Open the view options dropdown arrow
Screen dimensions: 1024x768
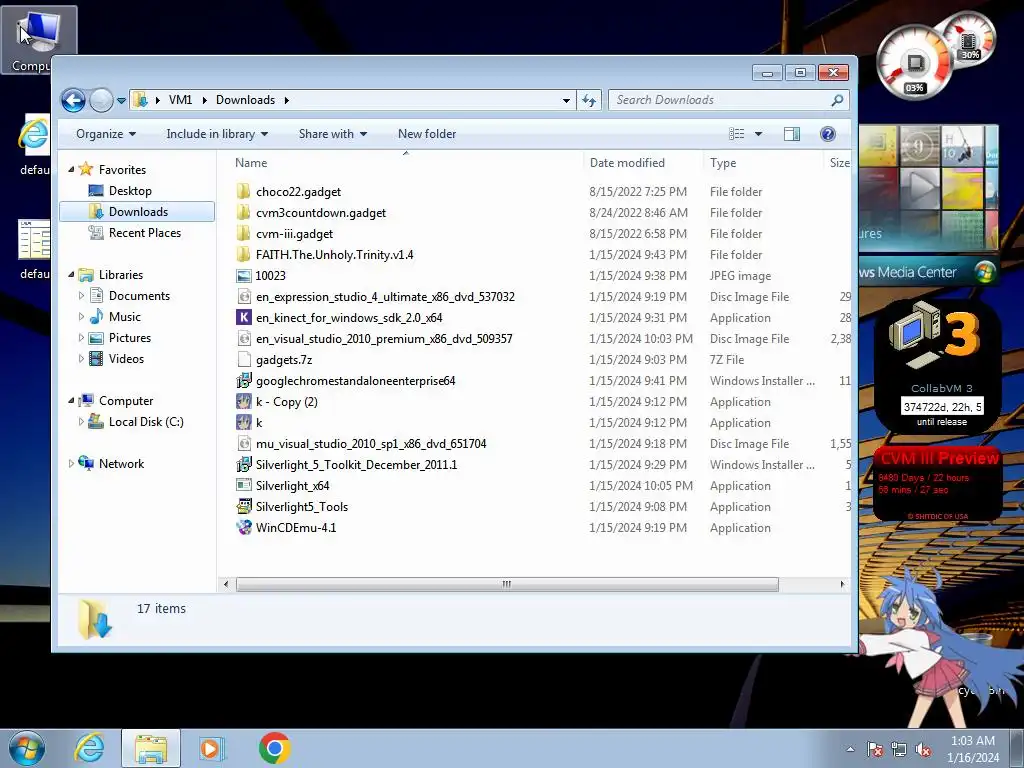[758, 134]
